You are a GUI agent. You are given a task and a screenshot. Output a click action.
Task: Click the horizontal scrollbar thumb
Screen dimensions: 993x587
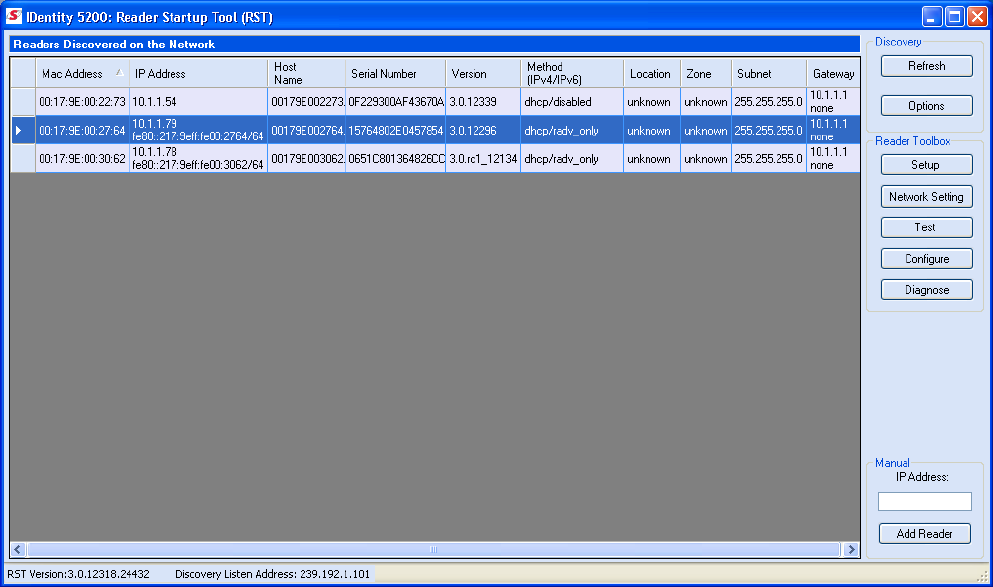[434, 549]
